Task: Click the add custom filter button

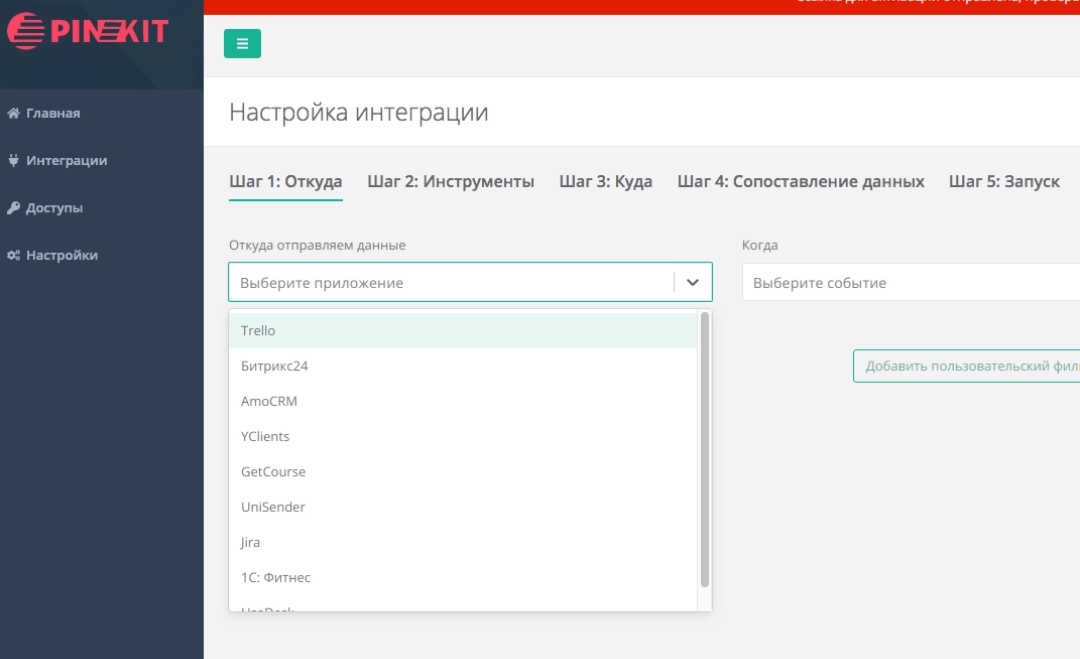Action: click(966, 366)
